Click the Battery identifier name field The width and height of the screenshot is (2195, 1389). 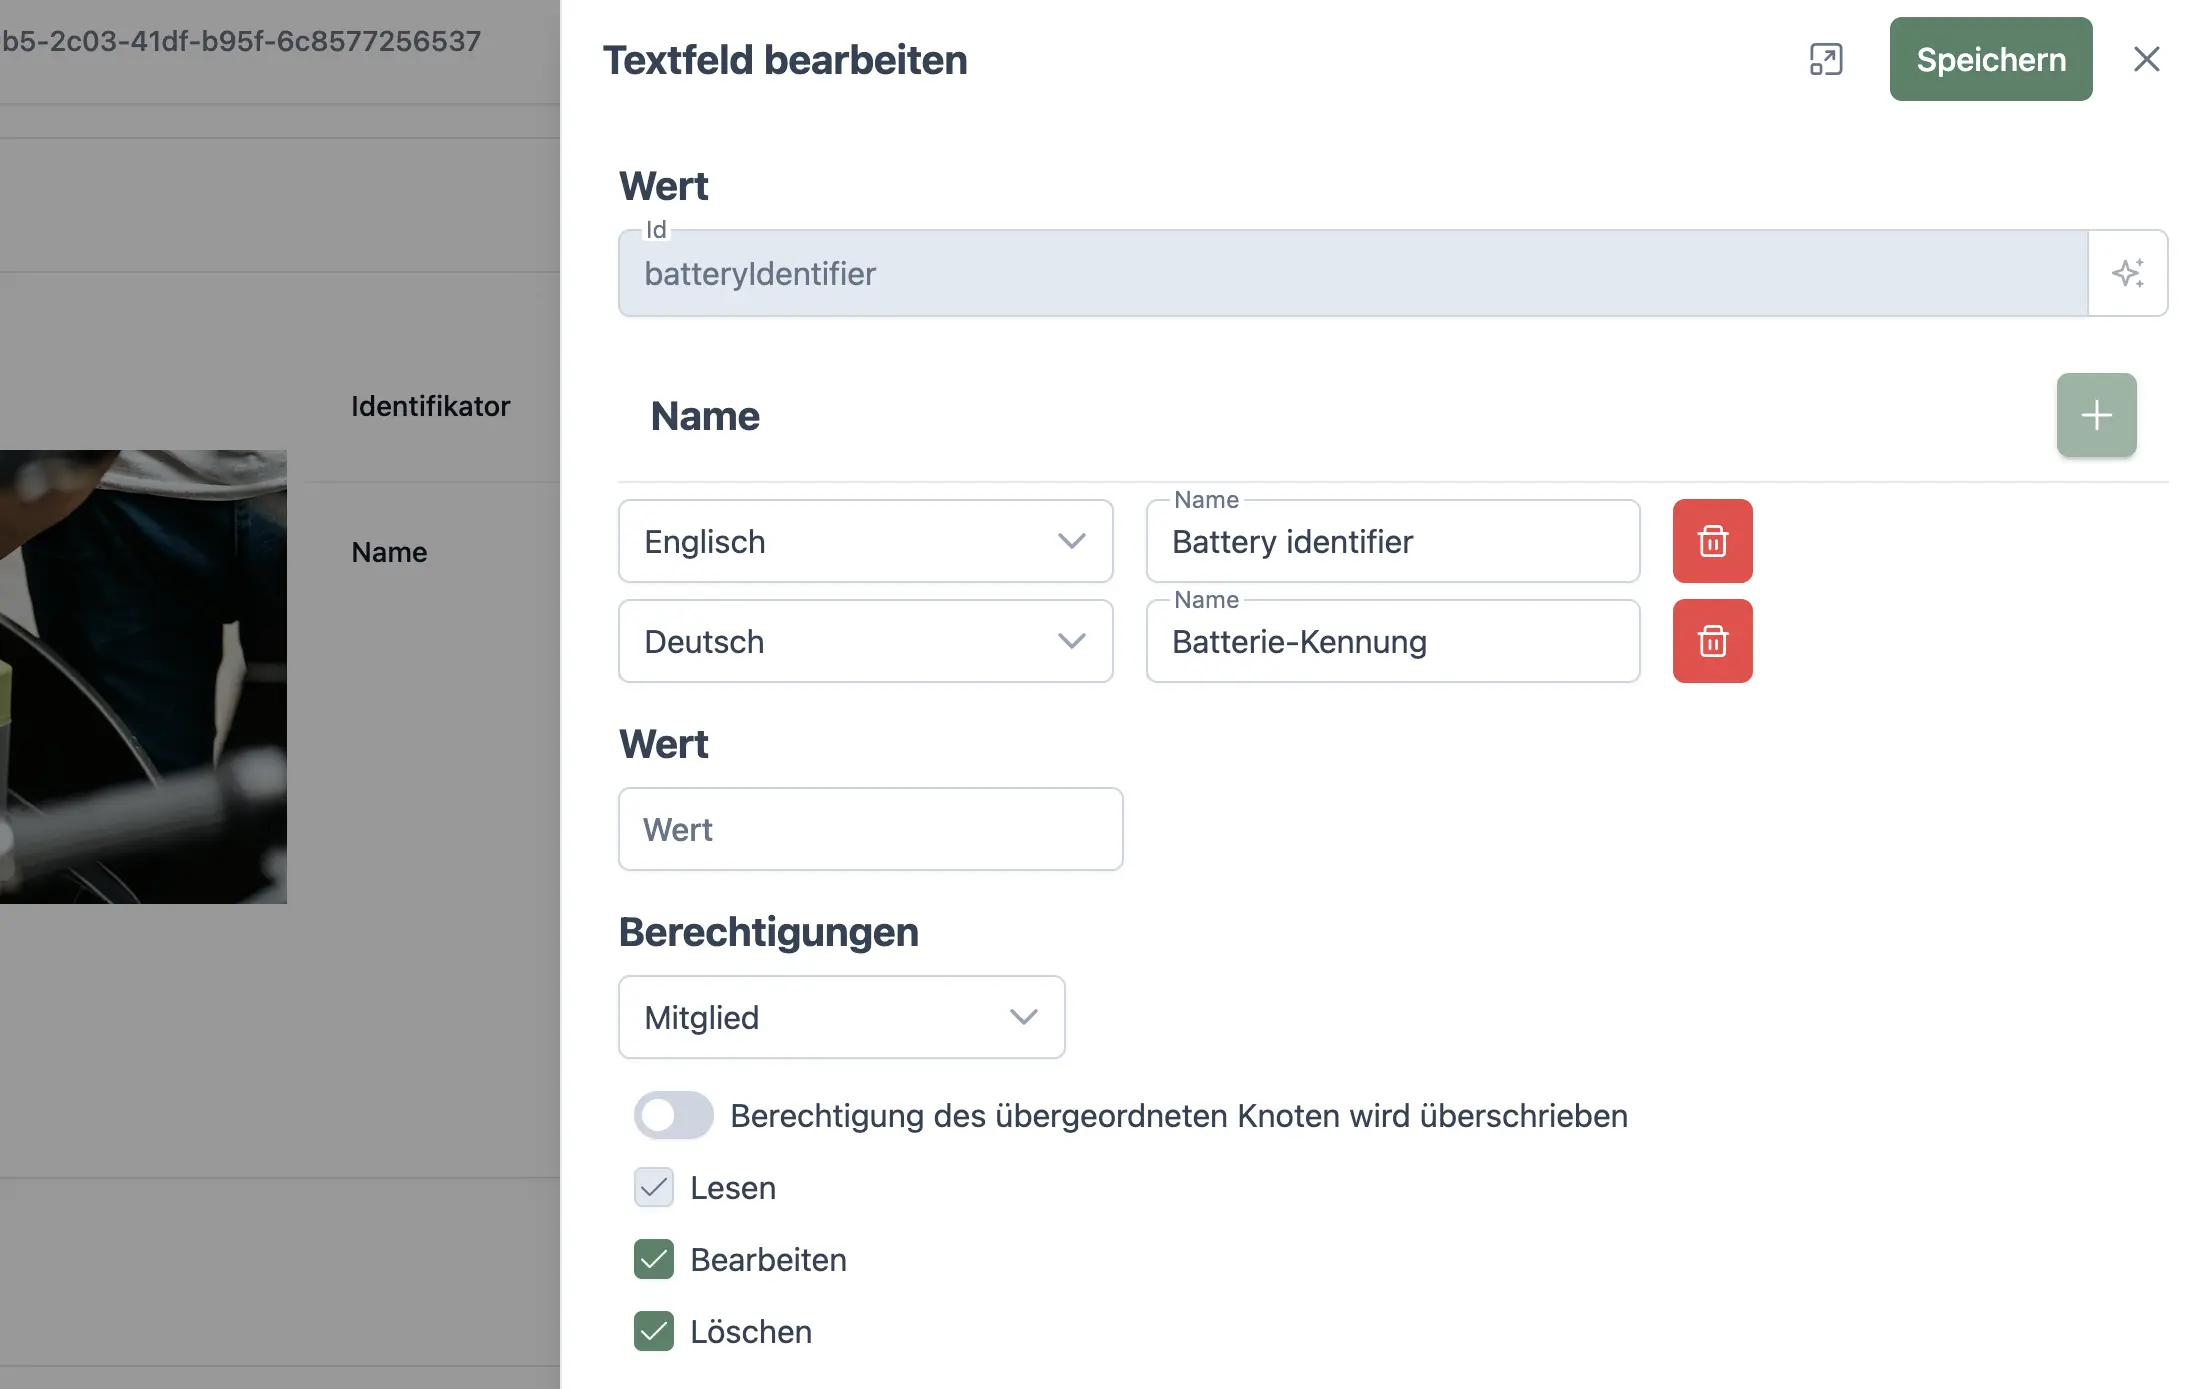click(x=1392, y=541)
